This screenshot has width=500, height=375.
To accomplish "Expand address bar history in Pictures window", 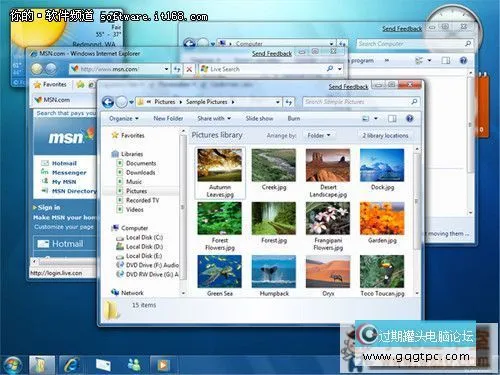I will (278, 102).
